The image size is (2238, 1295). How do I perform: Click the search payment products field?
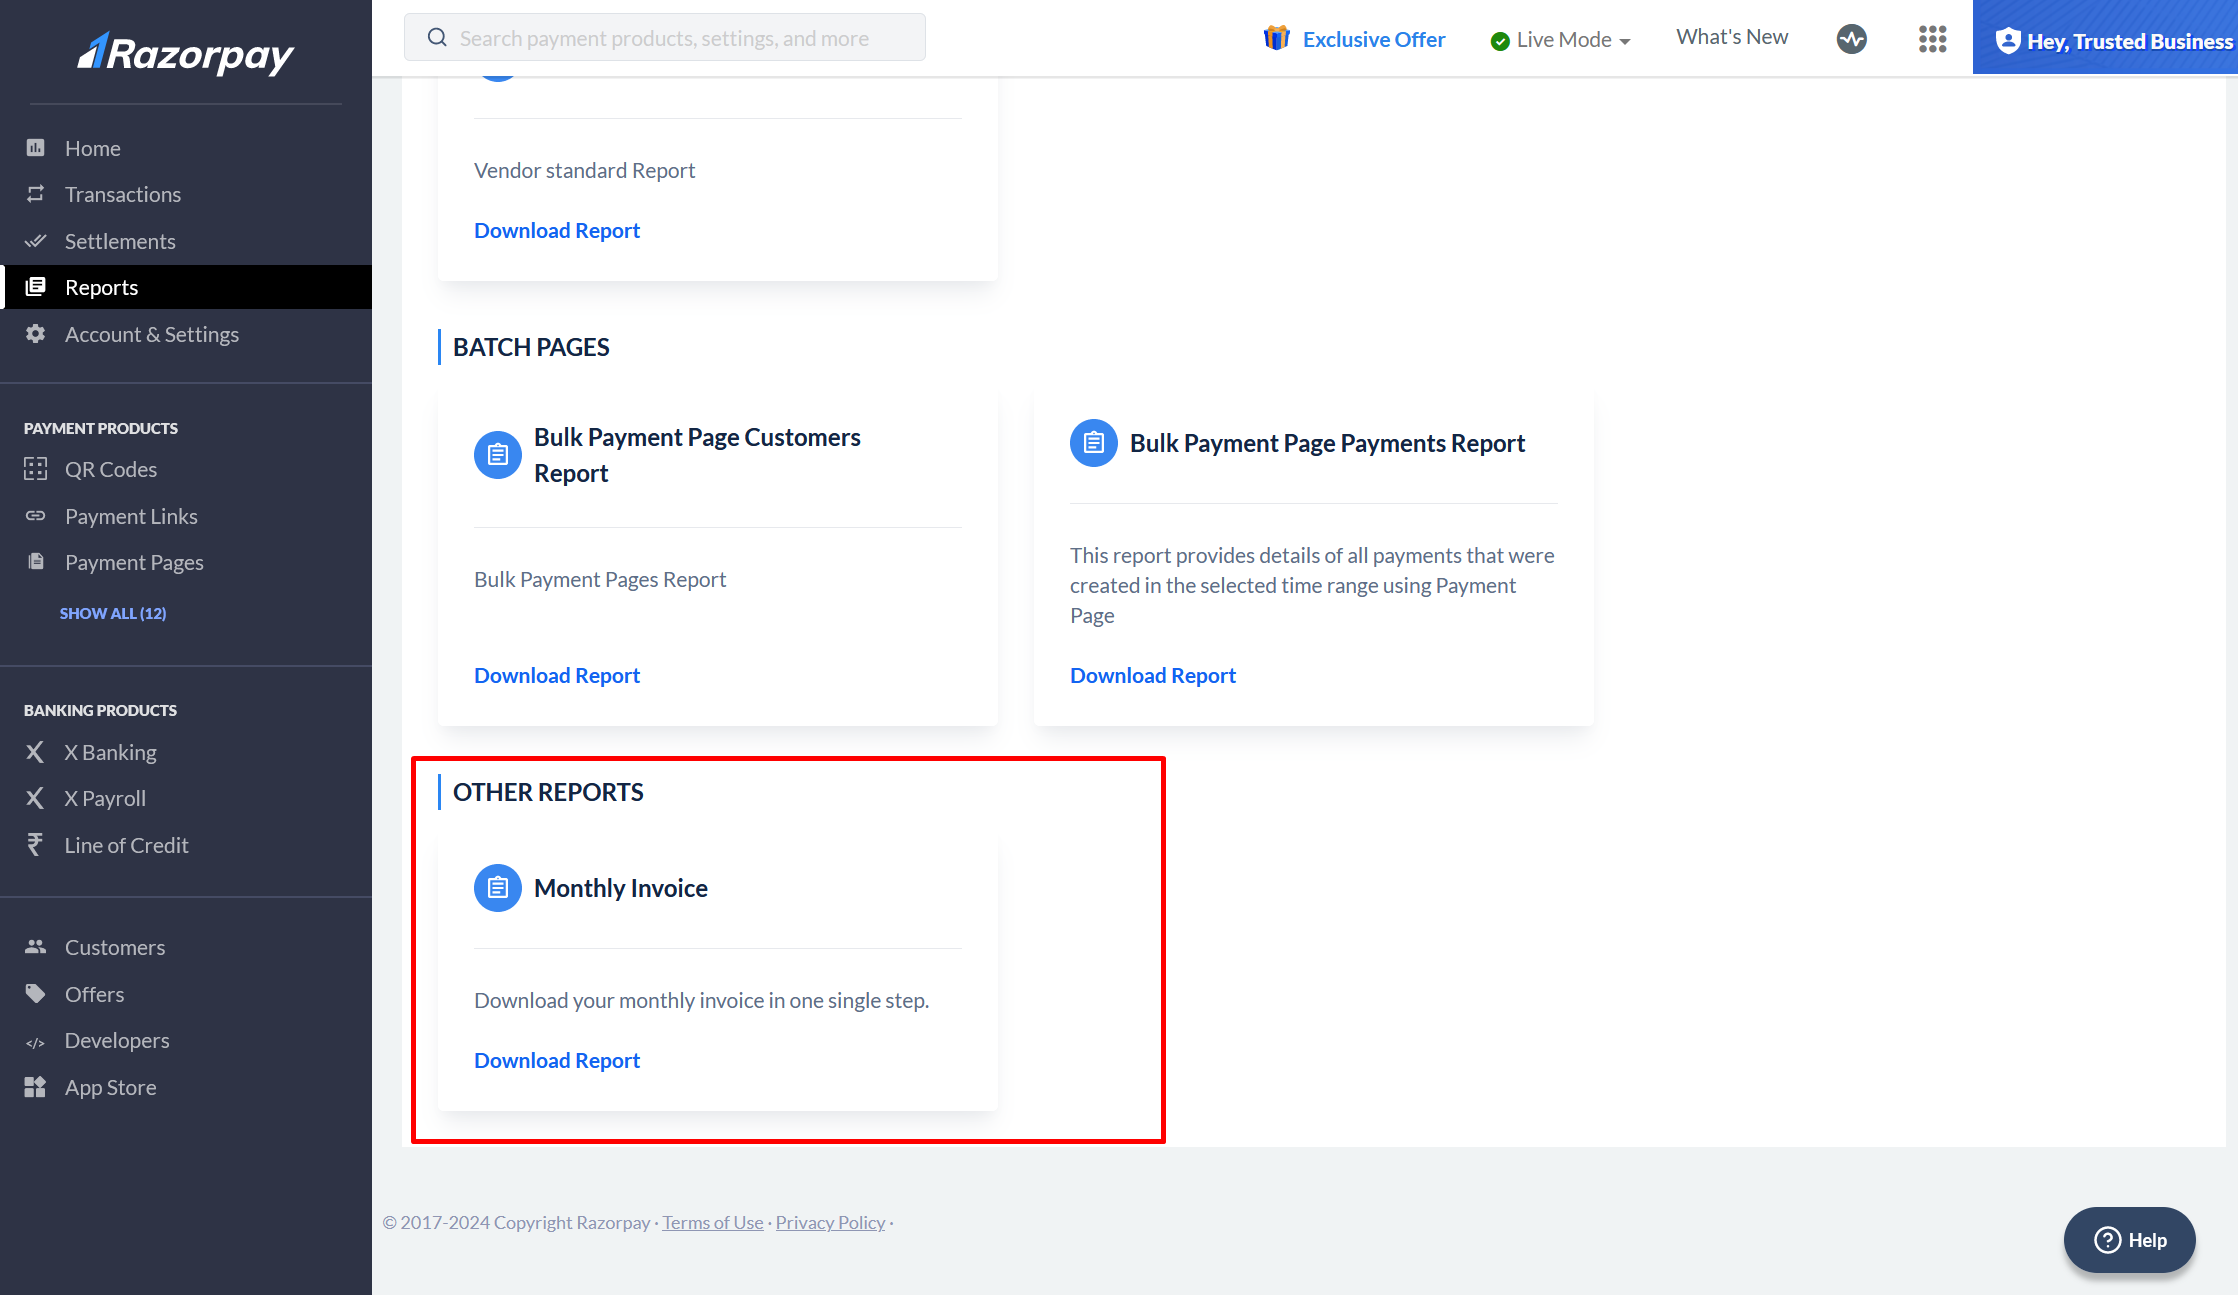pyautogui.click(x=664, y=38)
